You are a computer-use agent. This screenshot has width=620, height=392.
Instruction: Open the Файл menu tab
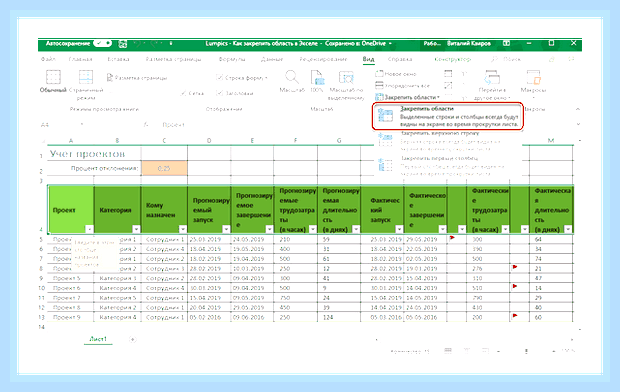pos(48,59)
